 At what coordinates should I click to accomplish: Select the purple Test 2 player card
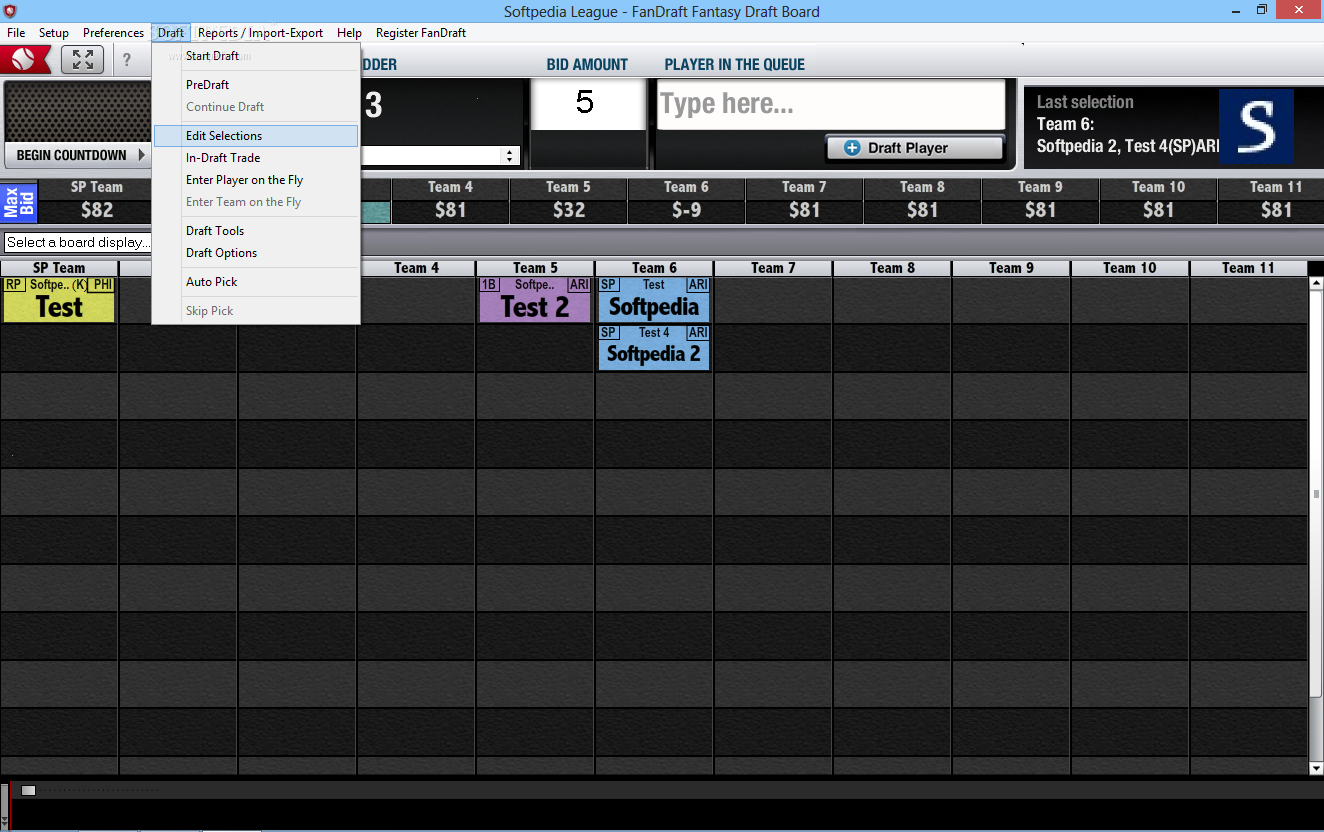tap(535, 300)
